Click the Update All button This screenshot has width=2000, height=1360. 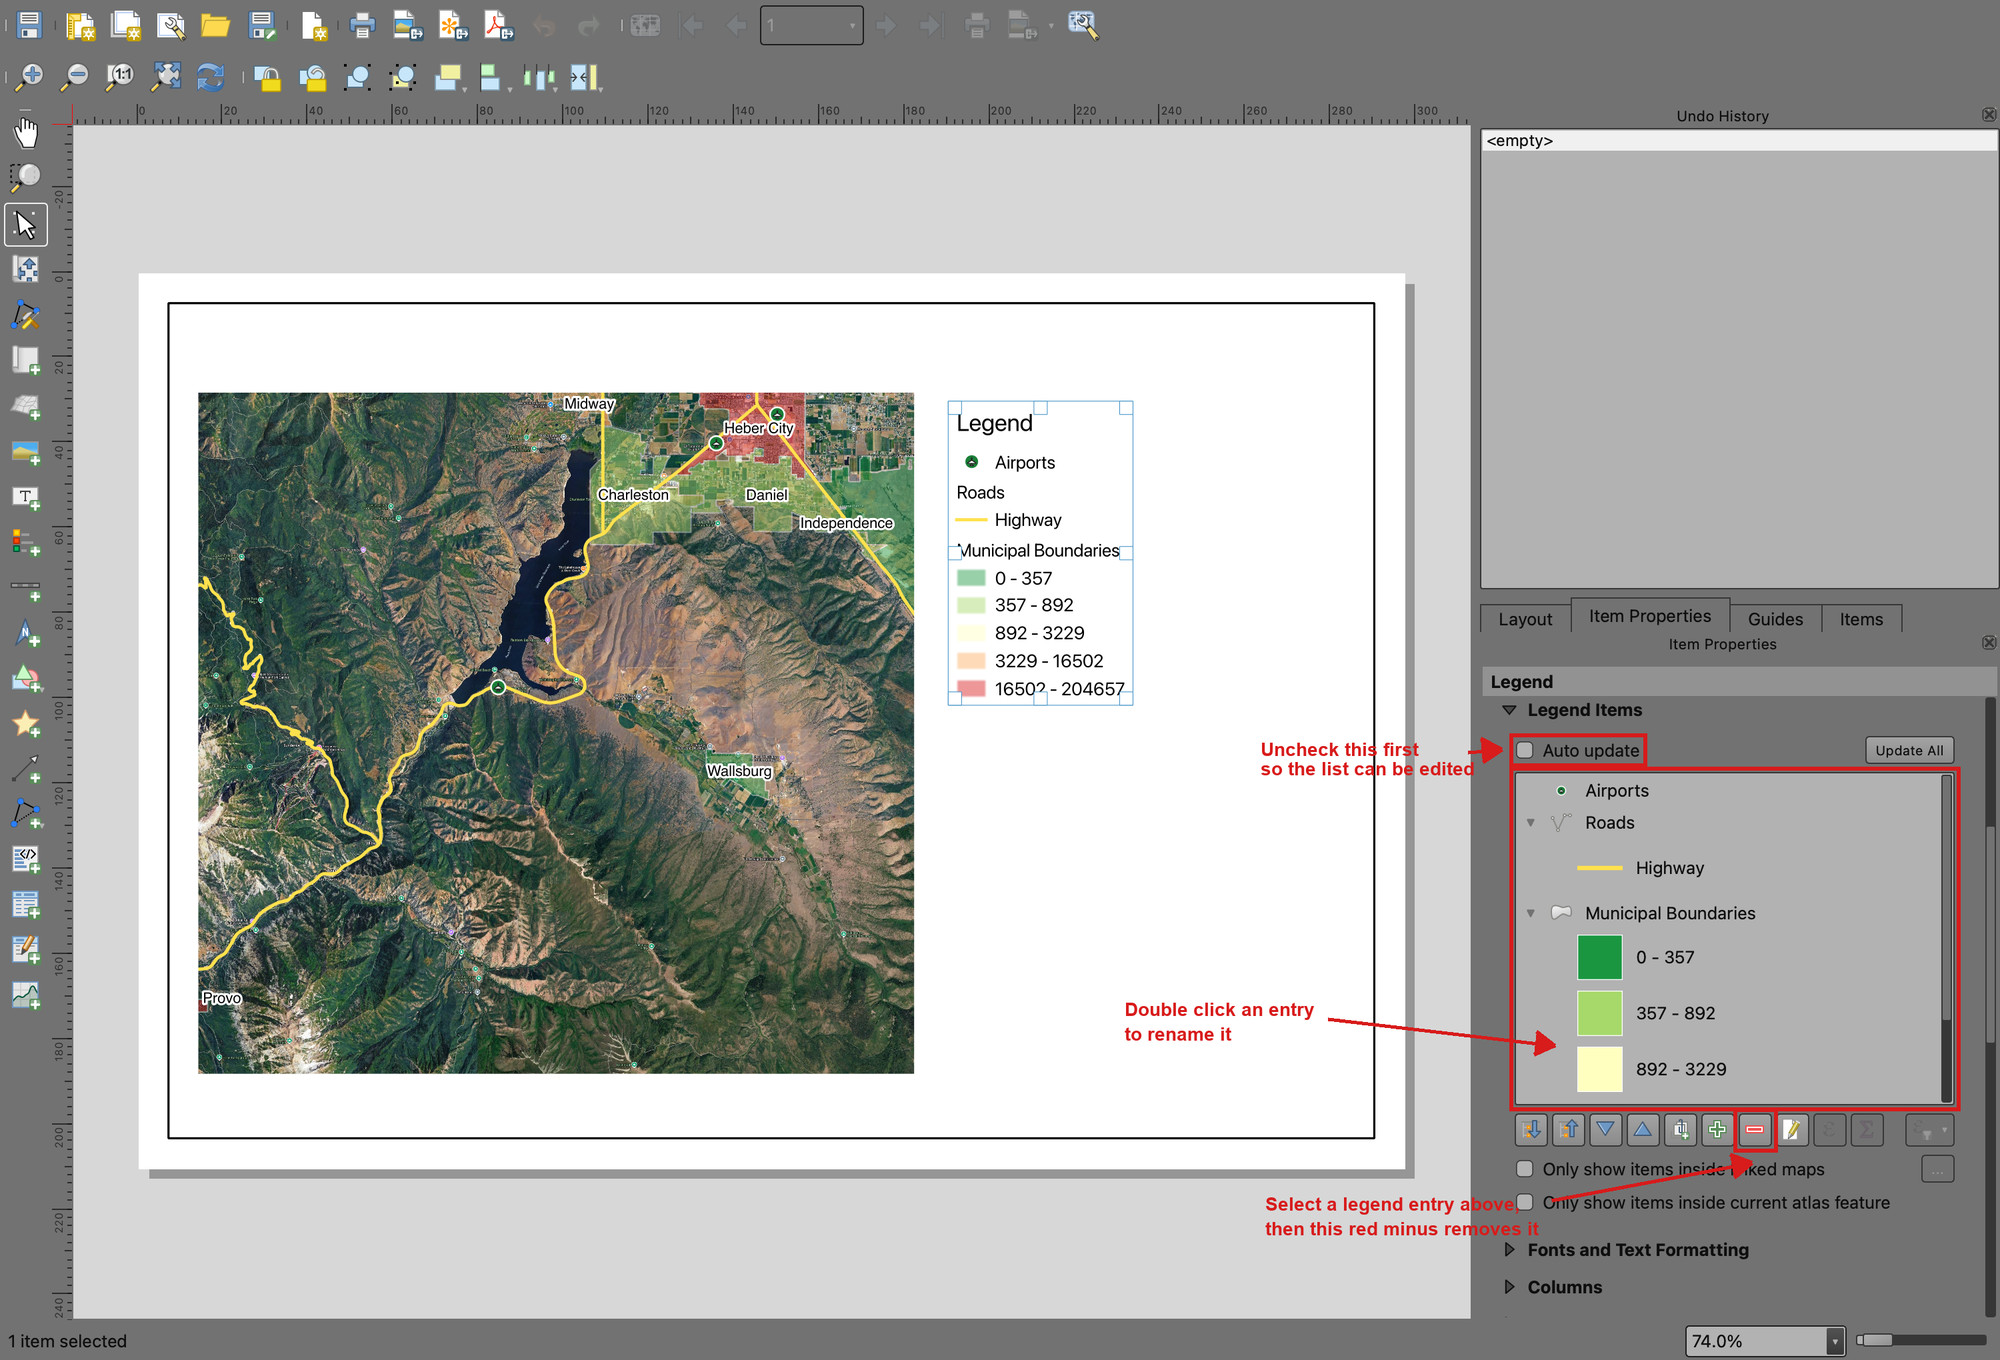click(x=1909, y=750)
